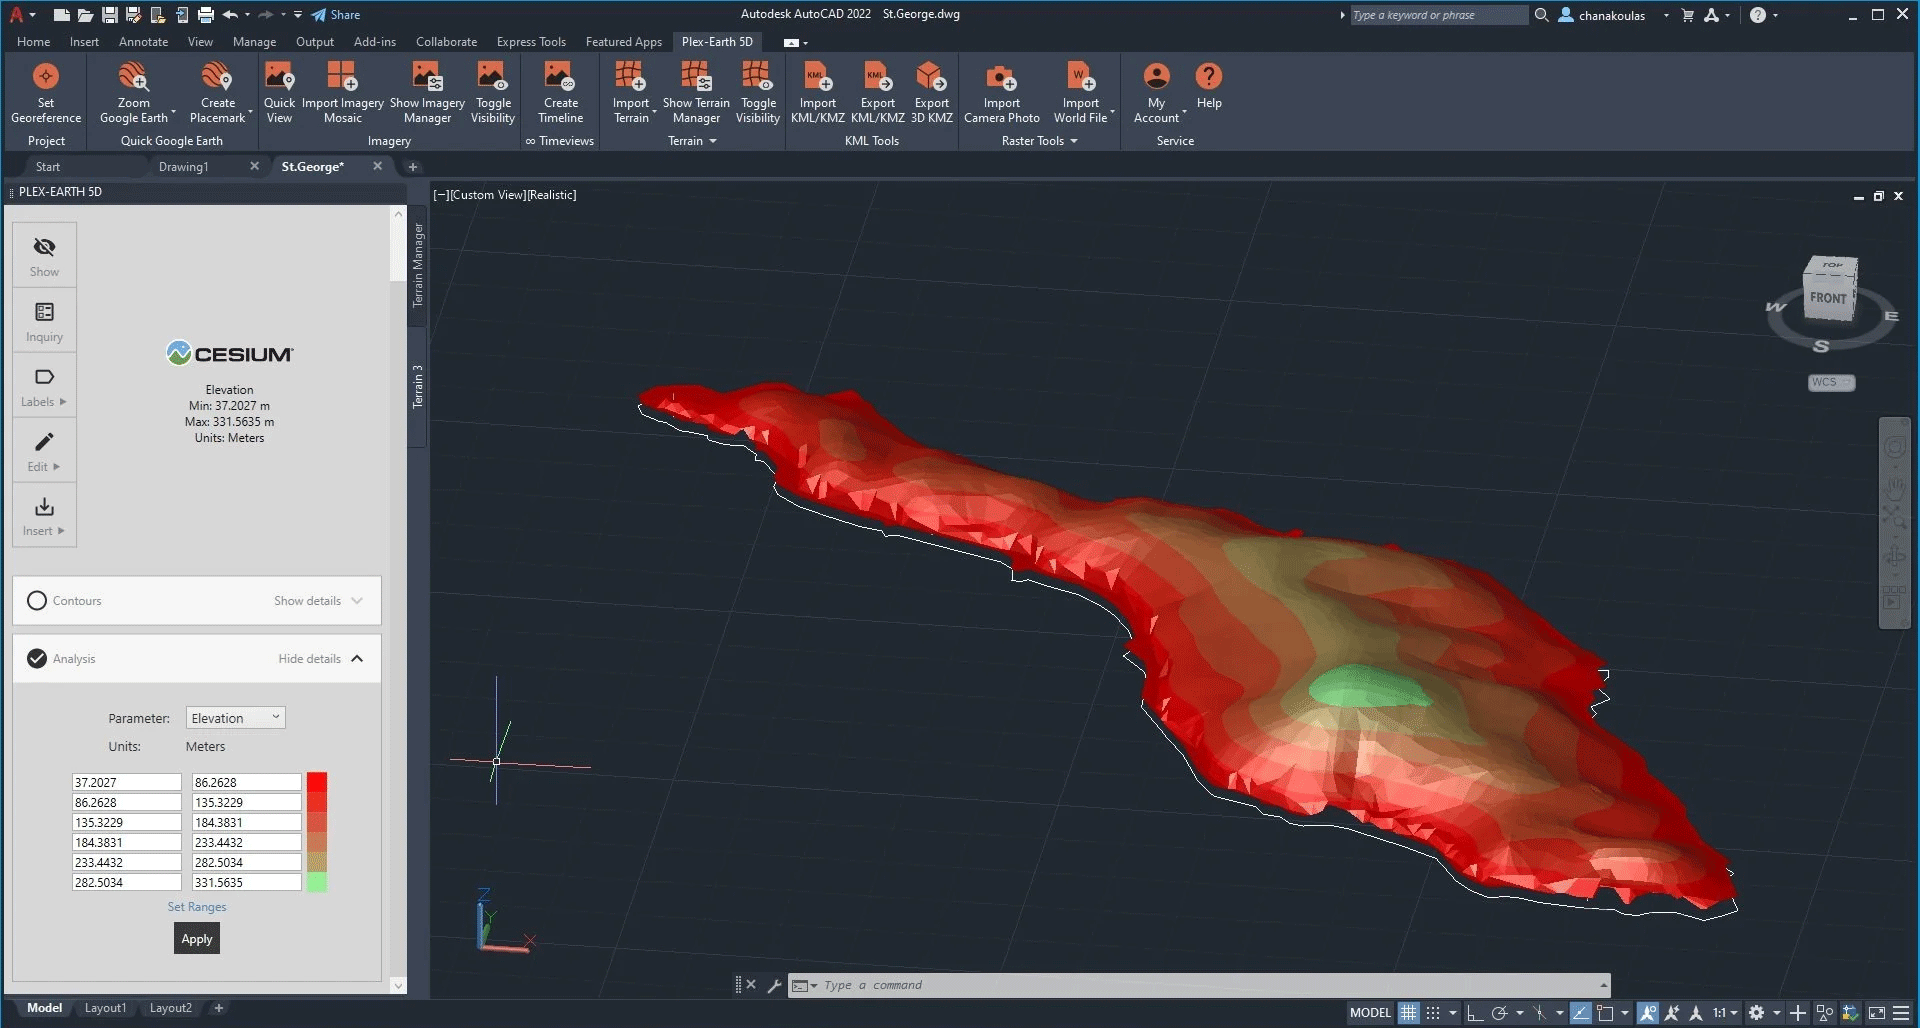
Task: Expand Raster Tools panel dropdown
Action: click(x=1040, y=141)
